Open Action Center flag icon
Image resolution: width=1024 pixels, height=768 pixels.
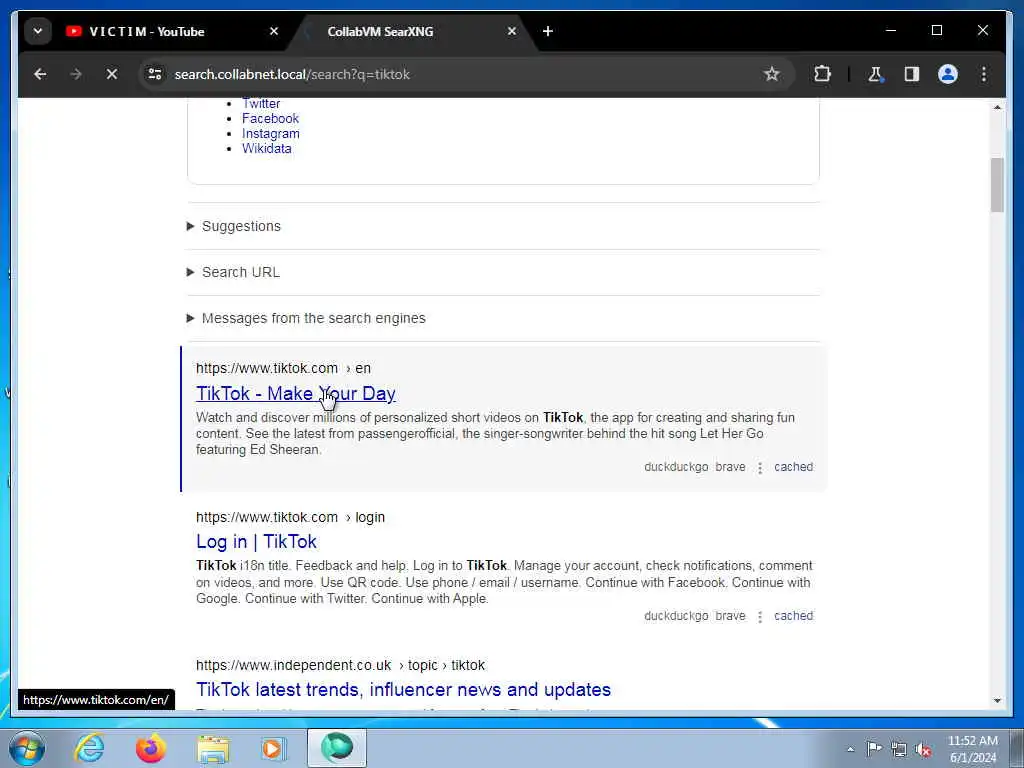pyautogui.click(x=874, y=749)
